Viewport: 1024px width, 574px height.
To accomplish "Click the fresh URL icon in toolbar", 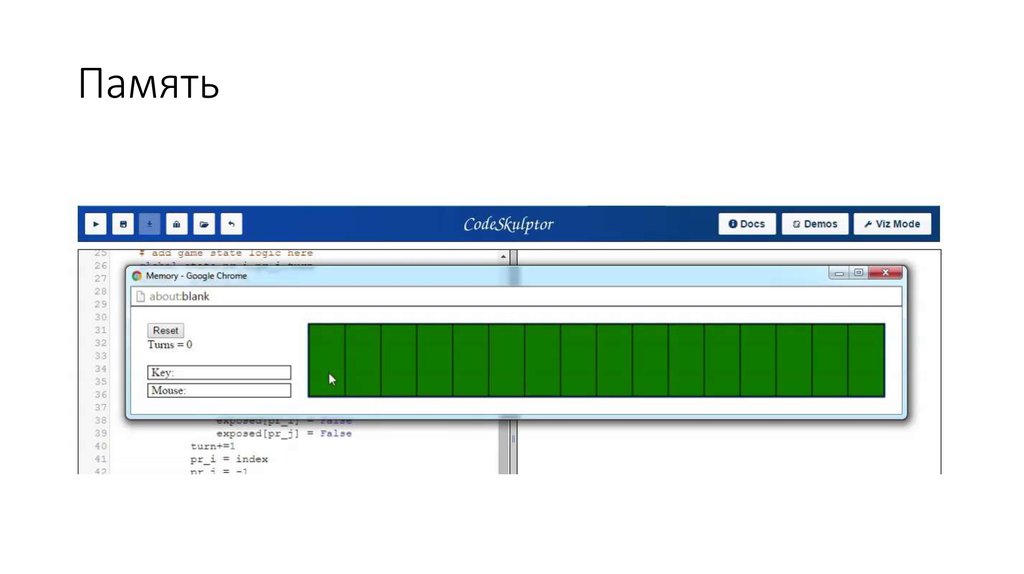I will 177,224.
